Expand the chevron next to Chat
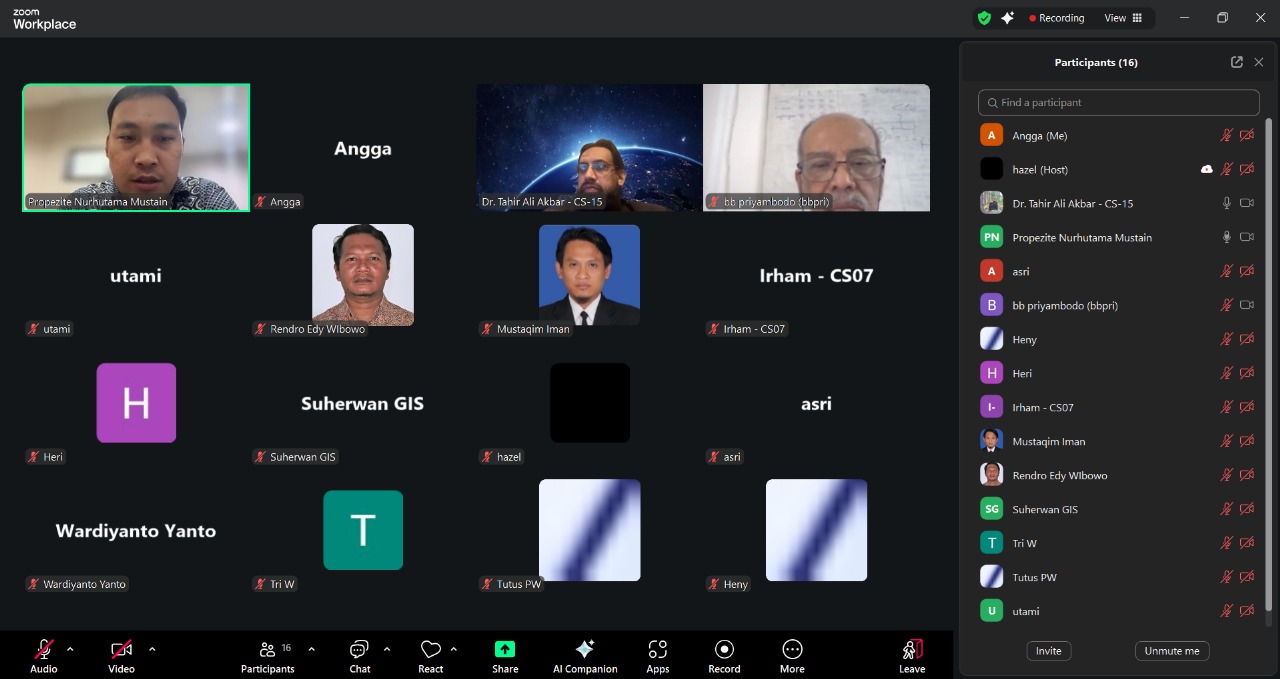Screen dimensions: 1280x679 pyautogui.click(x=387, y=649)
